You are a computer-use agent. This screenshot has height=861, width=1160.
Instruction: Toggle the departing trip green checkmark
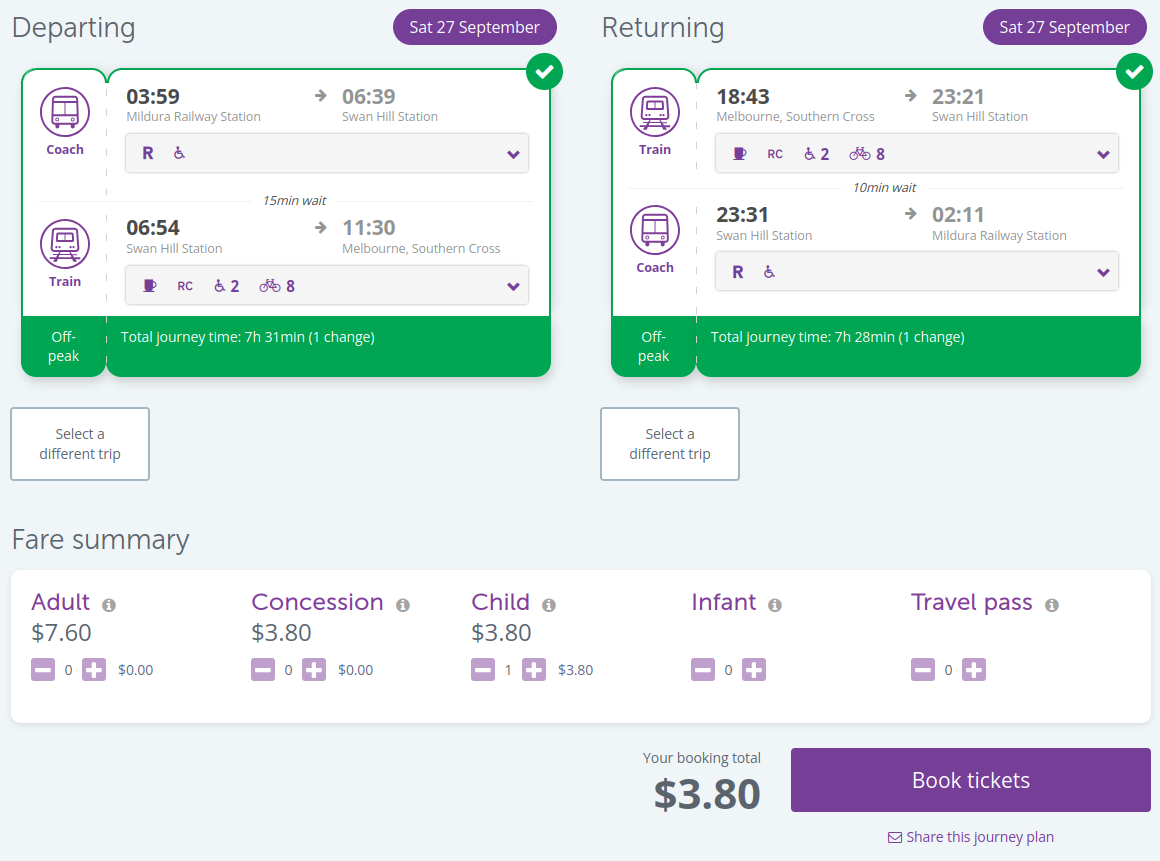pyautogui.click(x=544, y=72)
